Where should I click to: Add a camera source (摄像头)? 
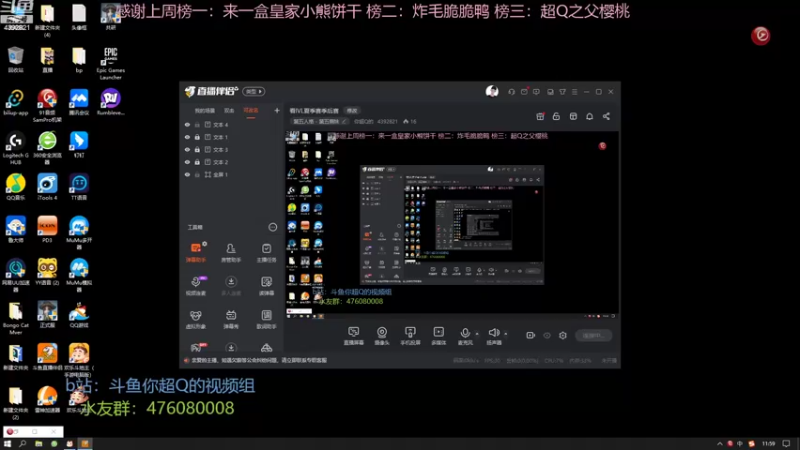(382, 336)
